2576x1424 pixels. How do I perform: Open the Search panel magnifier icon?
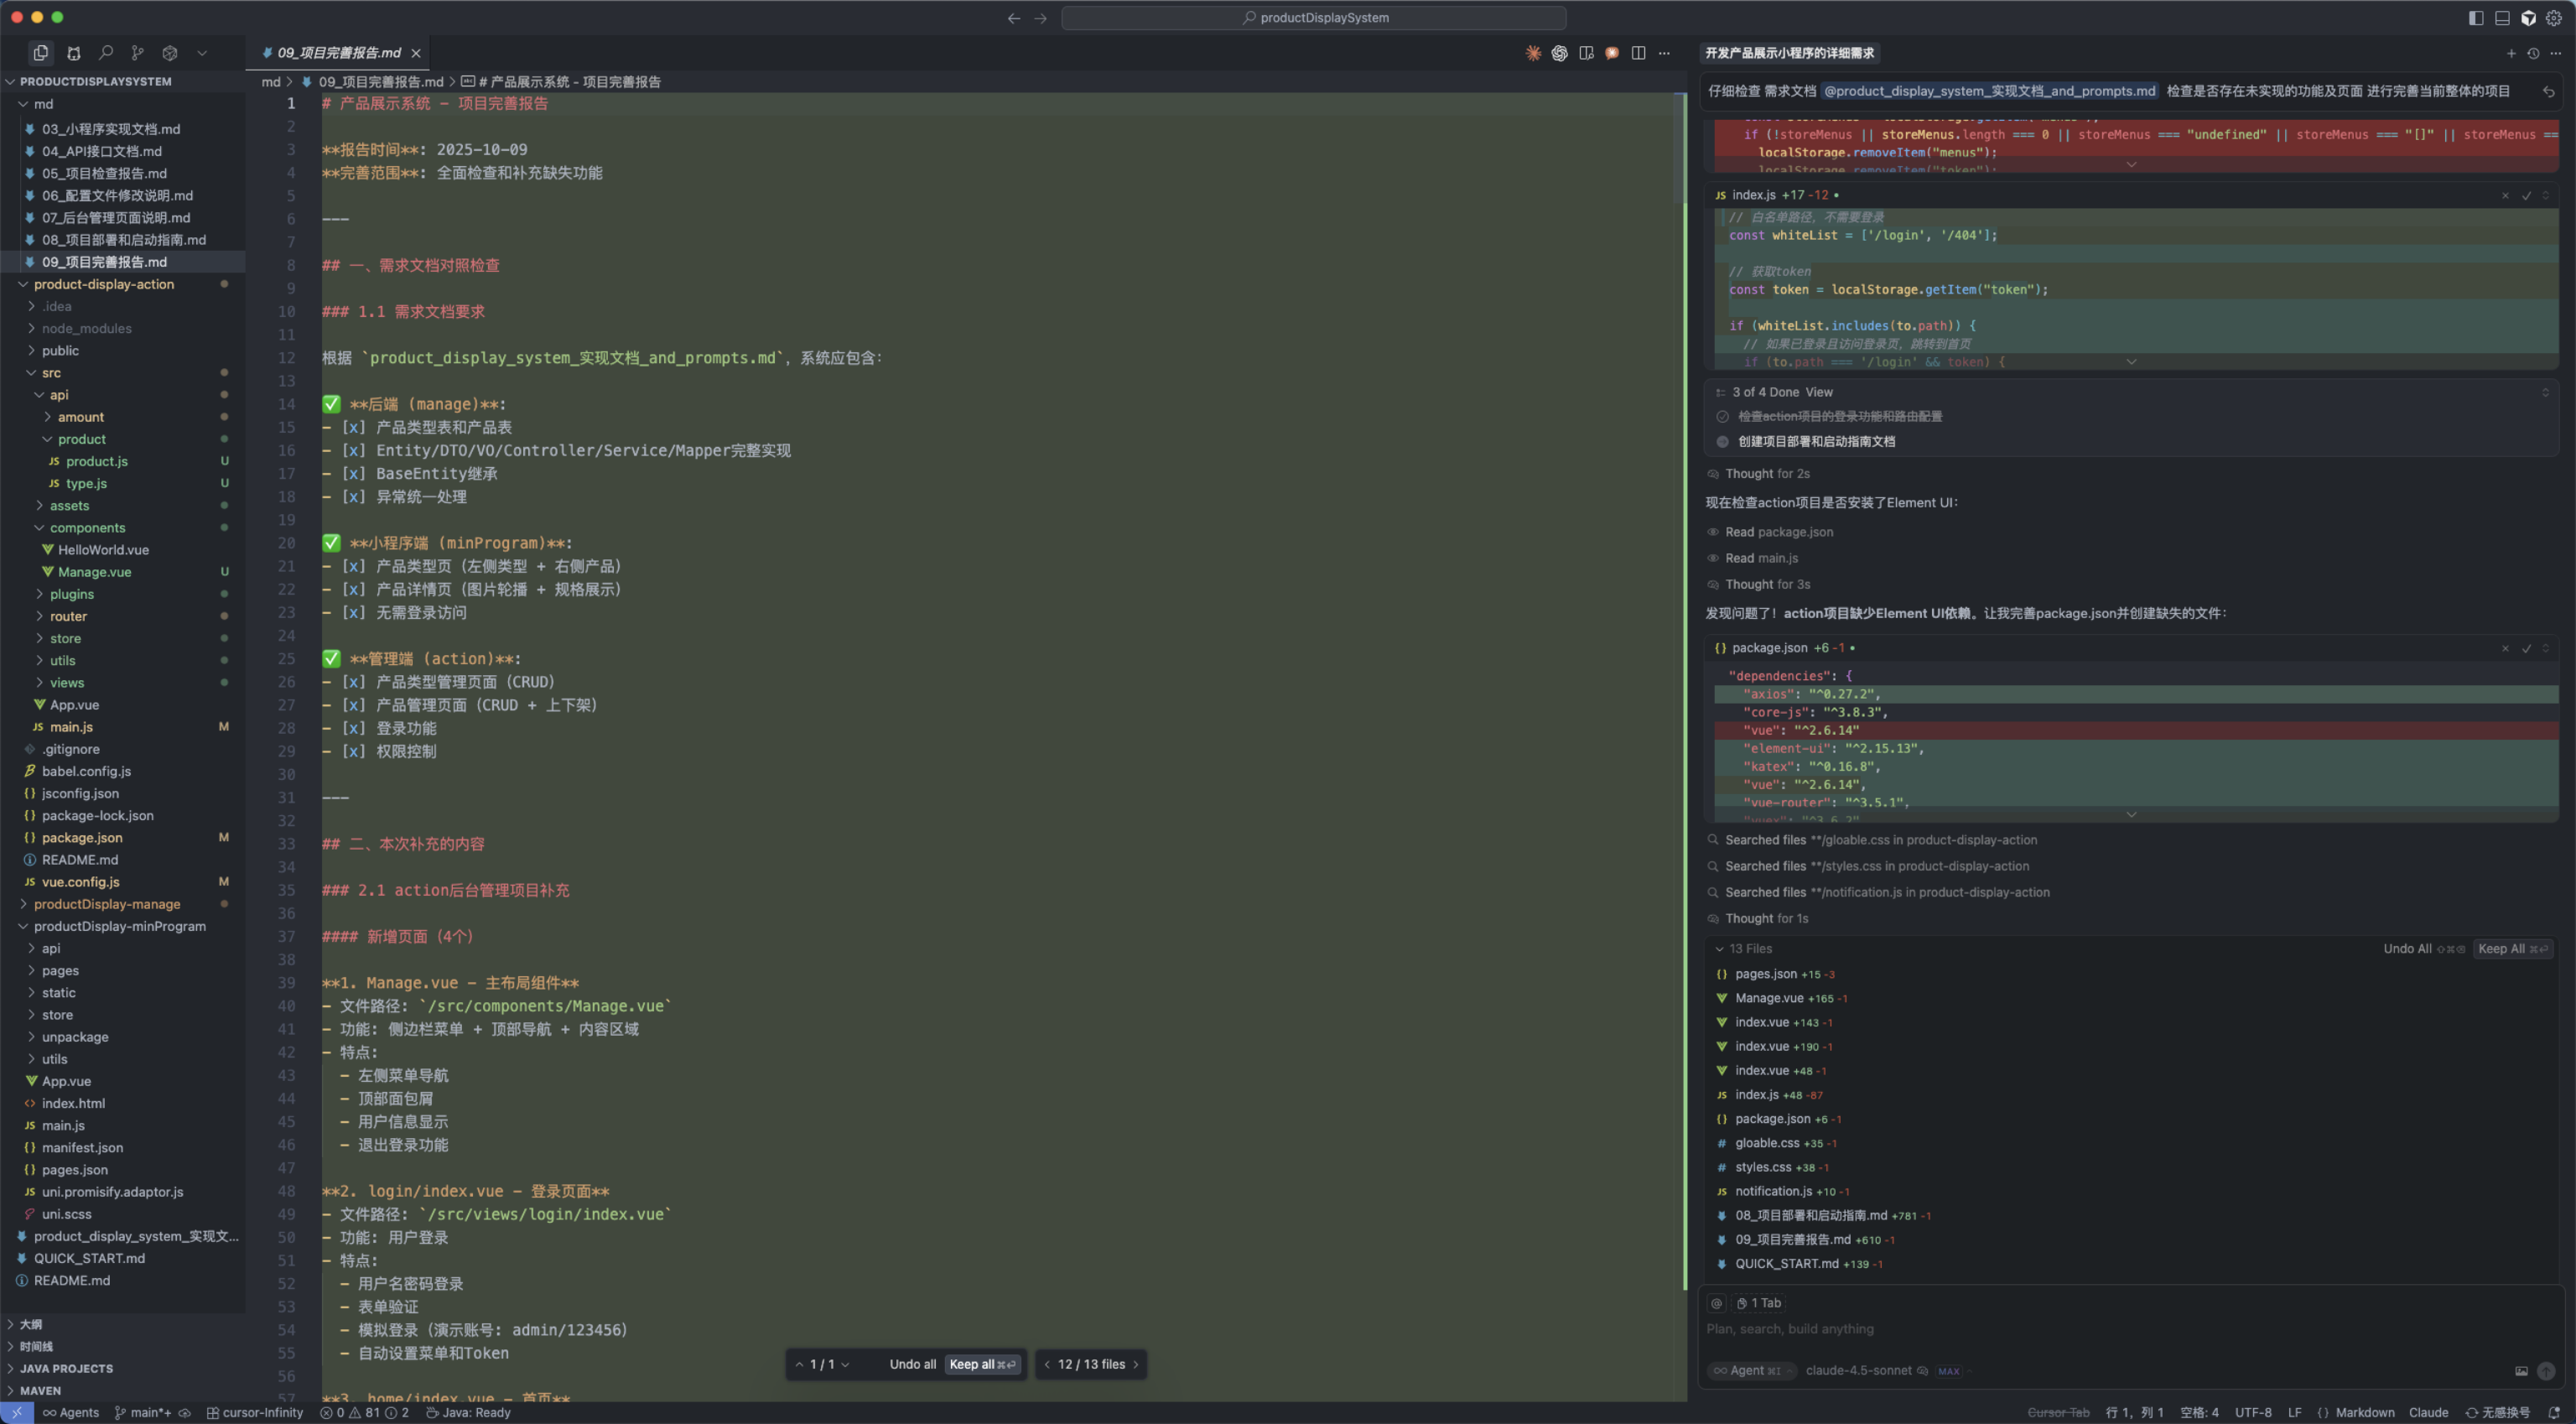(106, 53)
